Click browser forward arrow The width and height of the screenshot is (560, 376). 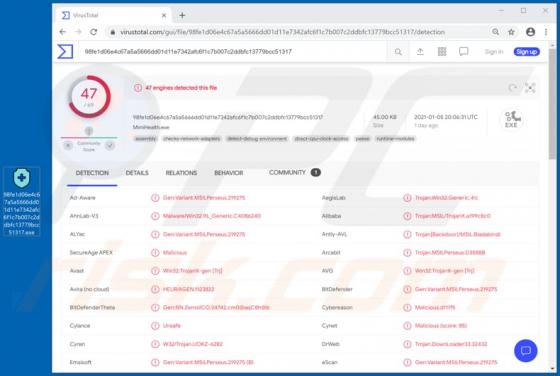(78, 32)
